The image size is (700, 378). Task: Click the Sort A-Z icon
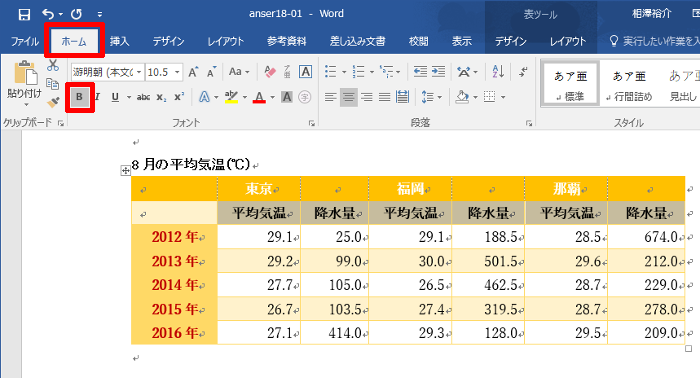pyautogui.click(x=498, y=71)
